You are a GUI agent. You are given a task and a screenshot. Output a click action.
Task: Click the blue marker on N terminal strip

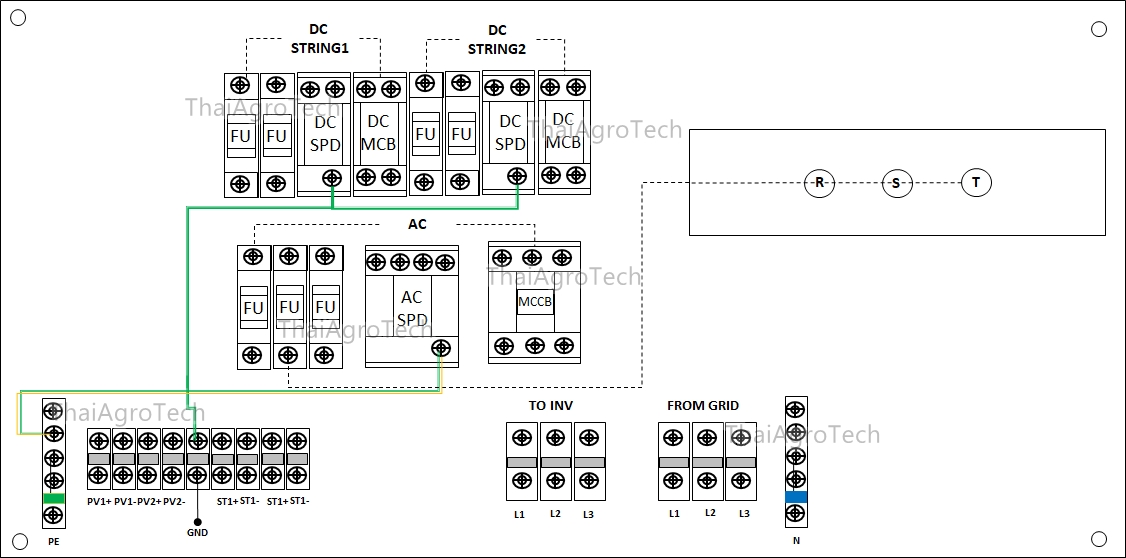(x=796, y=497)
